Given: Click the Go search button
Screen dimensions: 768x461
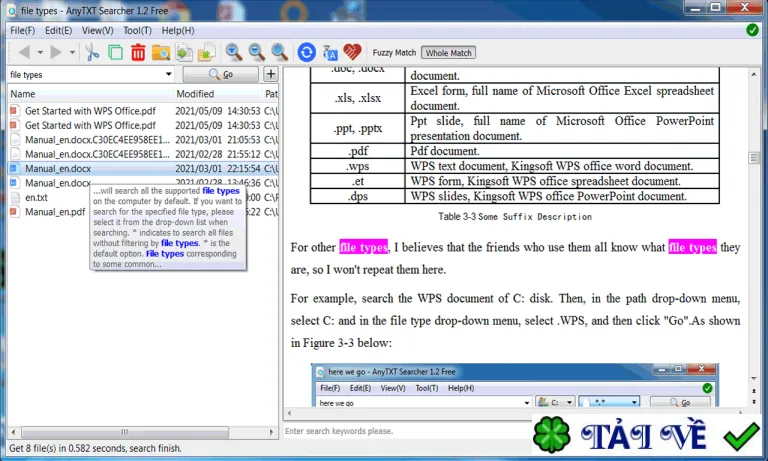Looking at the screenshot, I should point(220,74).
